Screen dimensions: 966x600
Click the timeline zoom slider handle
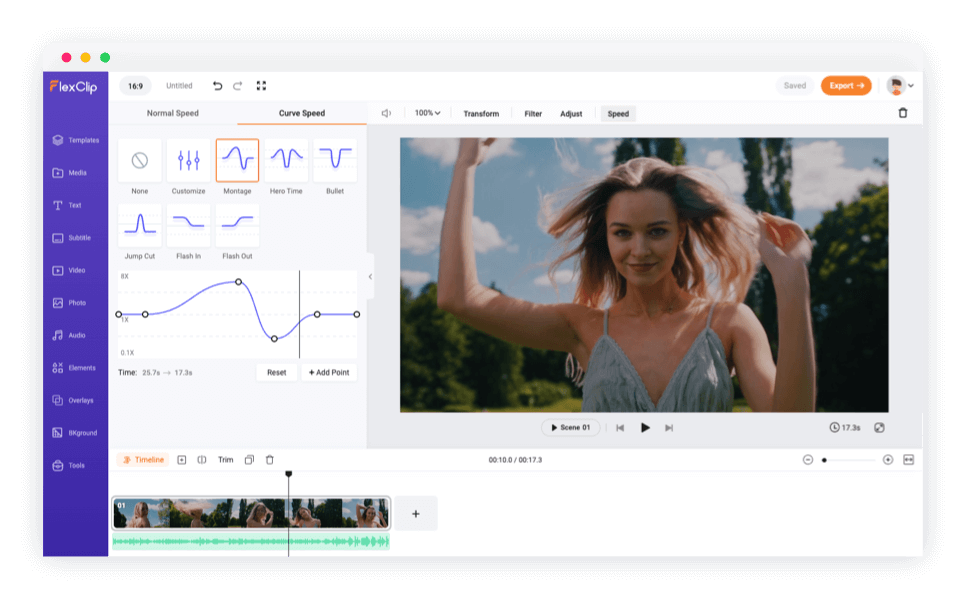coord(824,460)
